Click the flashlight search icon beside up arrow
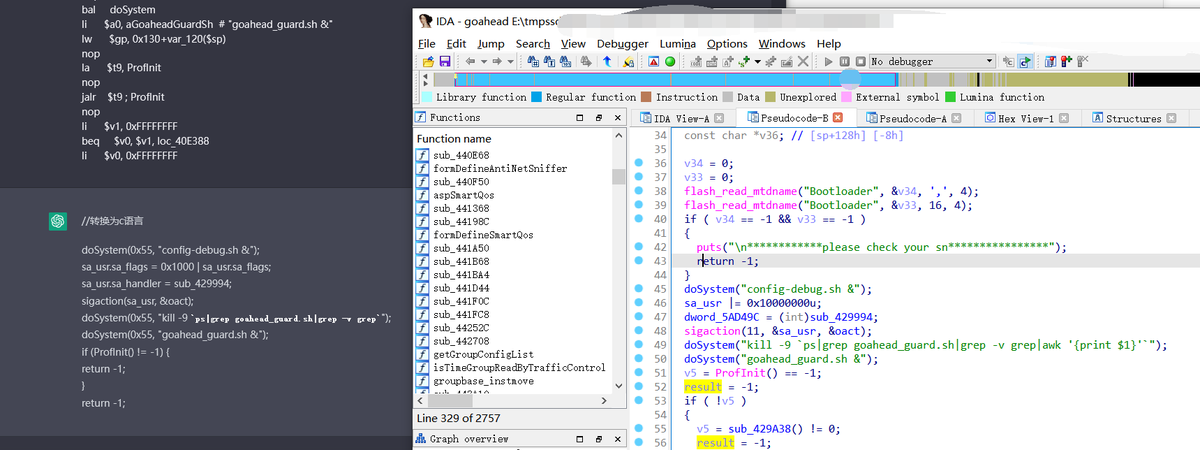Screen dimensions: 1200x450 pos(628,62)
